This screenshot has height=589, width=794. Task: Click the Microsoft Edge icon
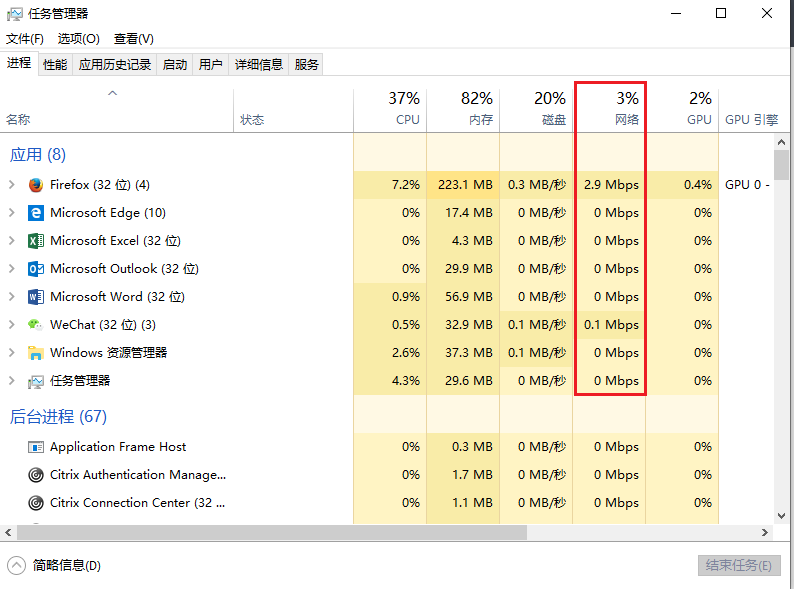pos(35,213)
